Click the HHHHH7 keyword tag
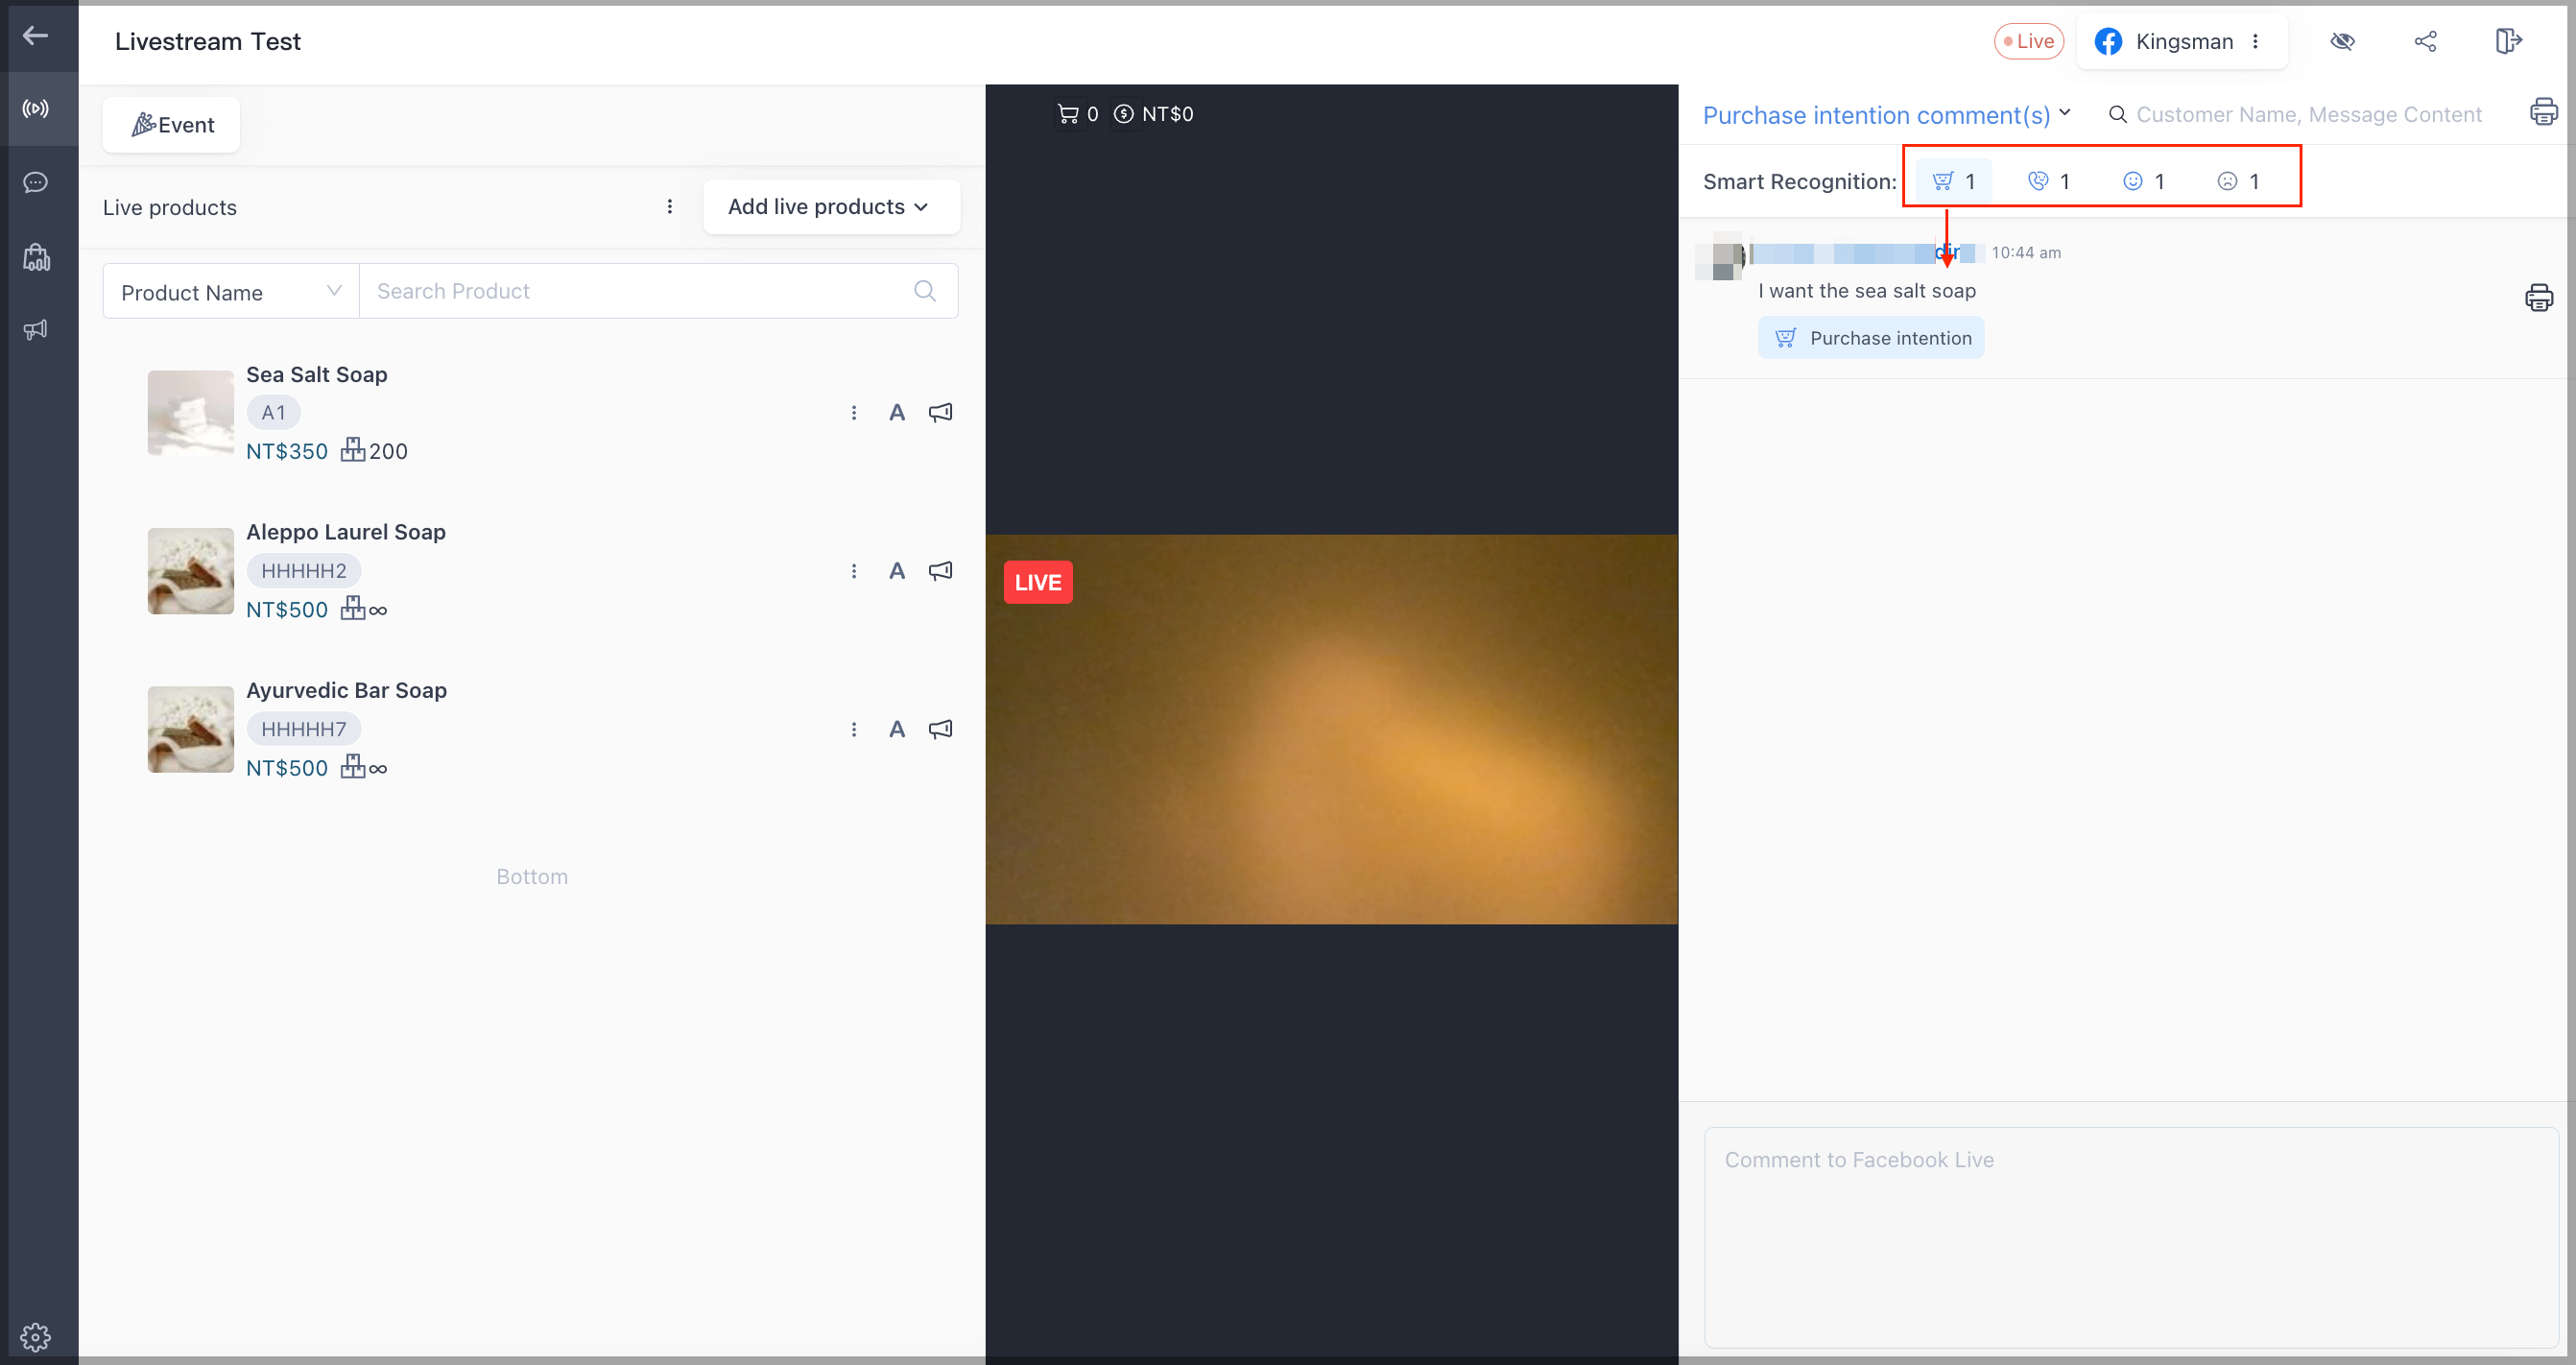This screenshot has height=1365, width=2576. point(304,729)
